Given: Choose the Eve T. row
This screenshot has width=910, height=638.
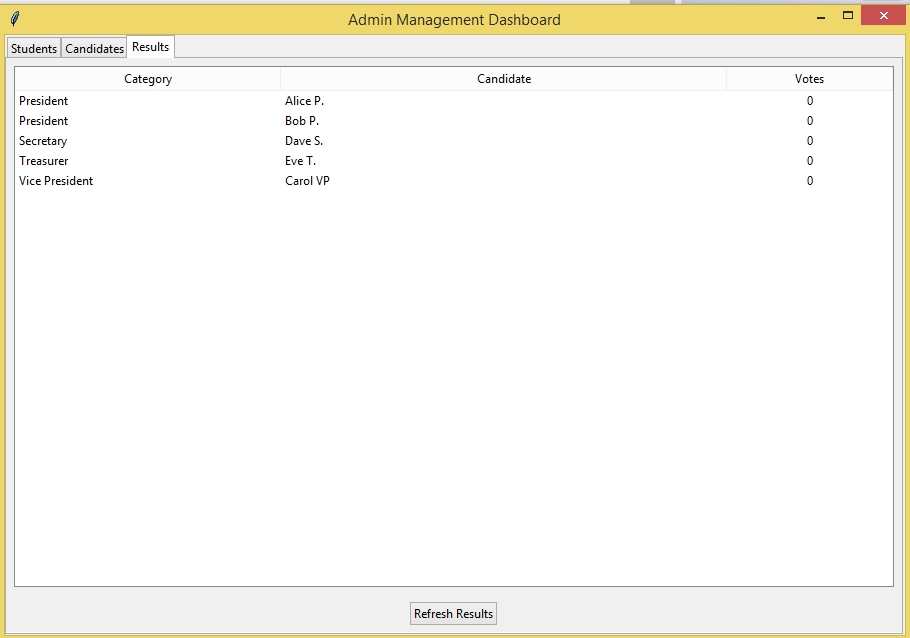Looking at the screenshot, I should pyautogui.click(x=300, y=161).
